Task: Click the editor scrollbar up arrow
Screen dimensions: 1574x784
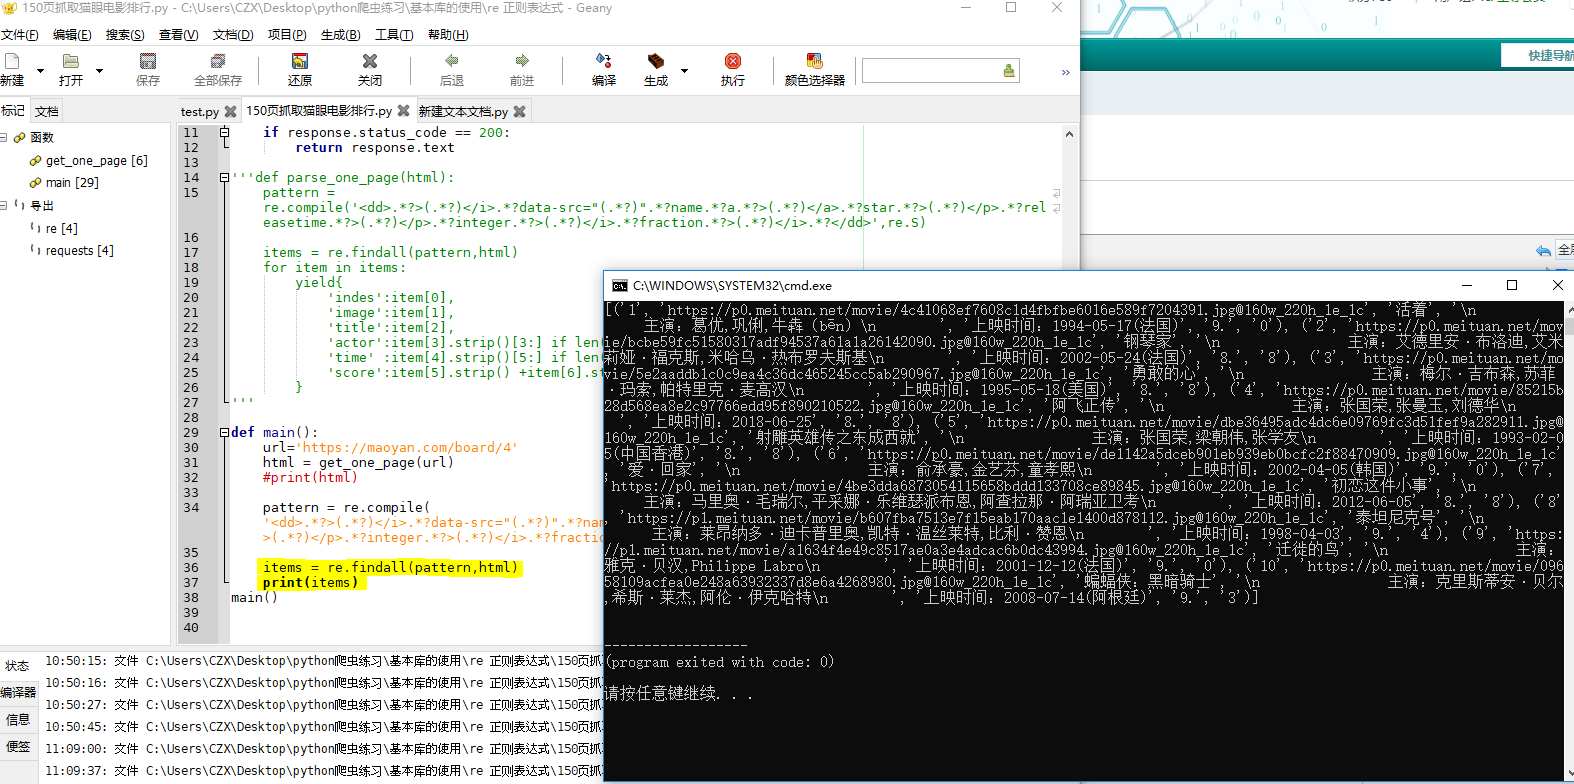Action: [x=1069, y=134]
